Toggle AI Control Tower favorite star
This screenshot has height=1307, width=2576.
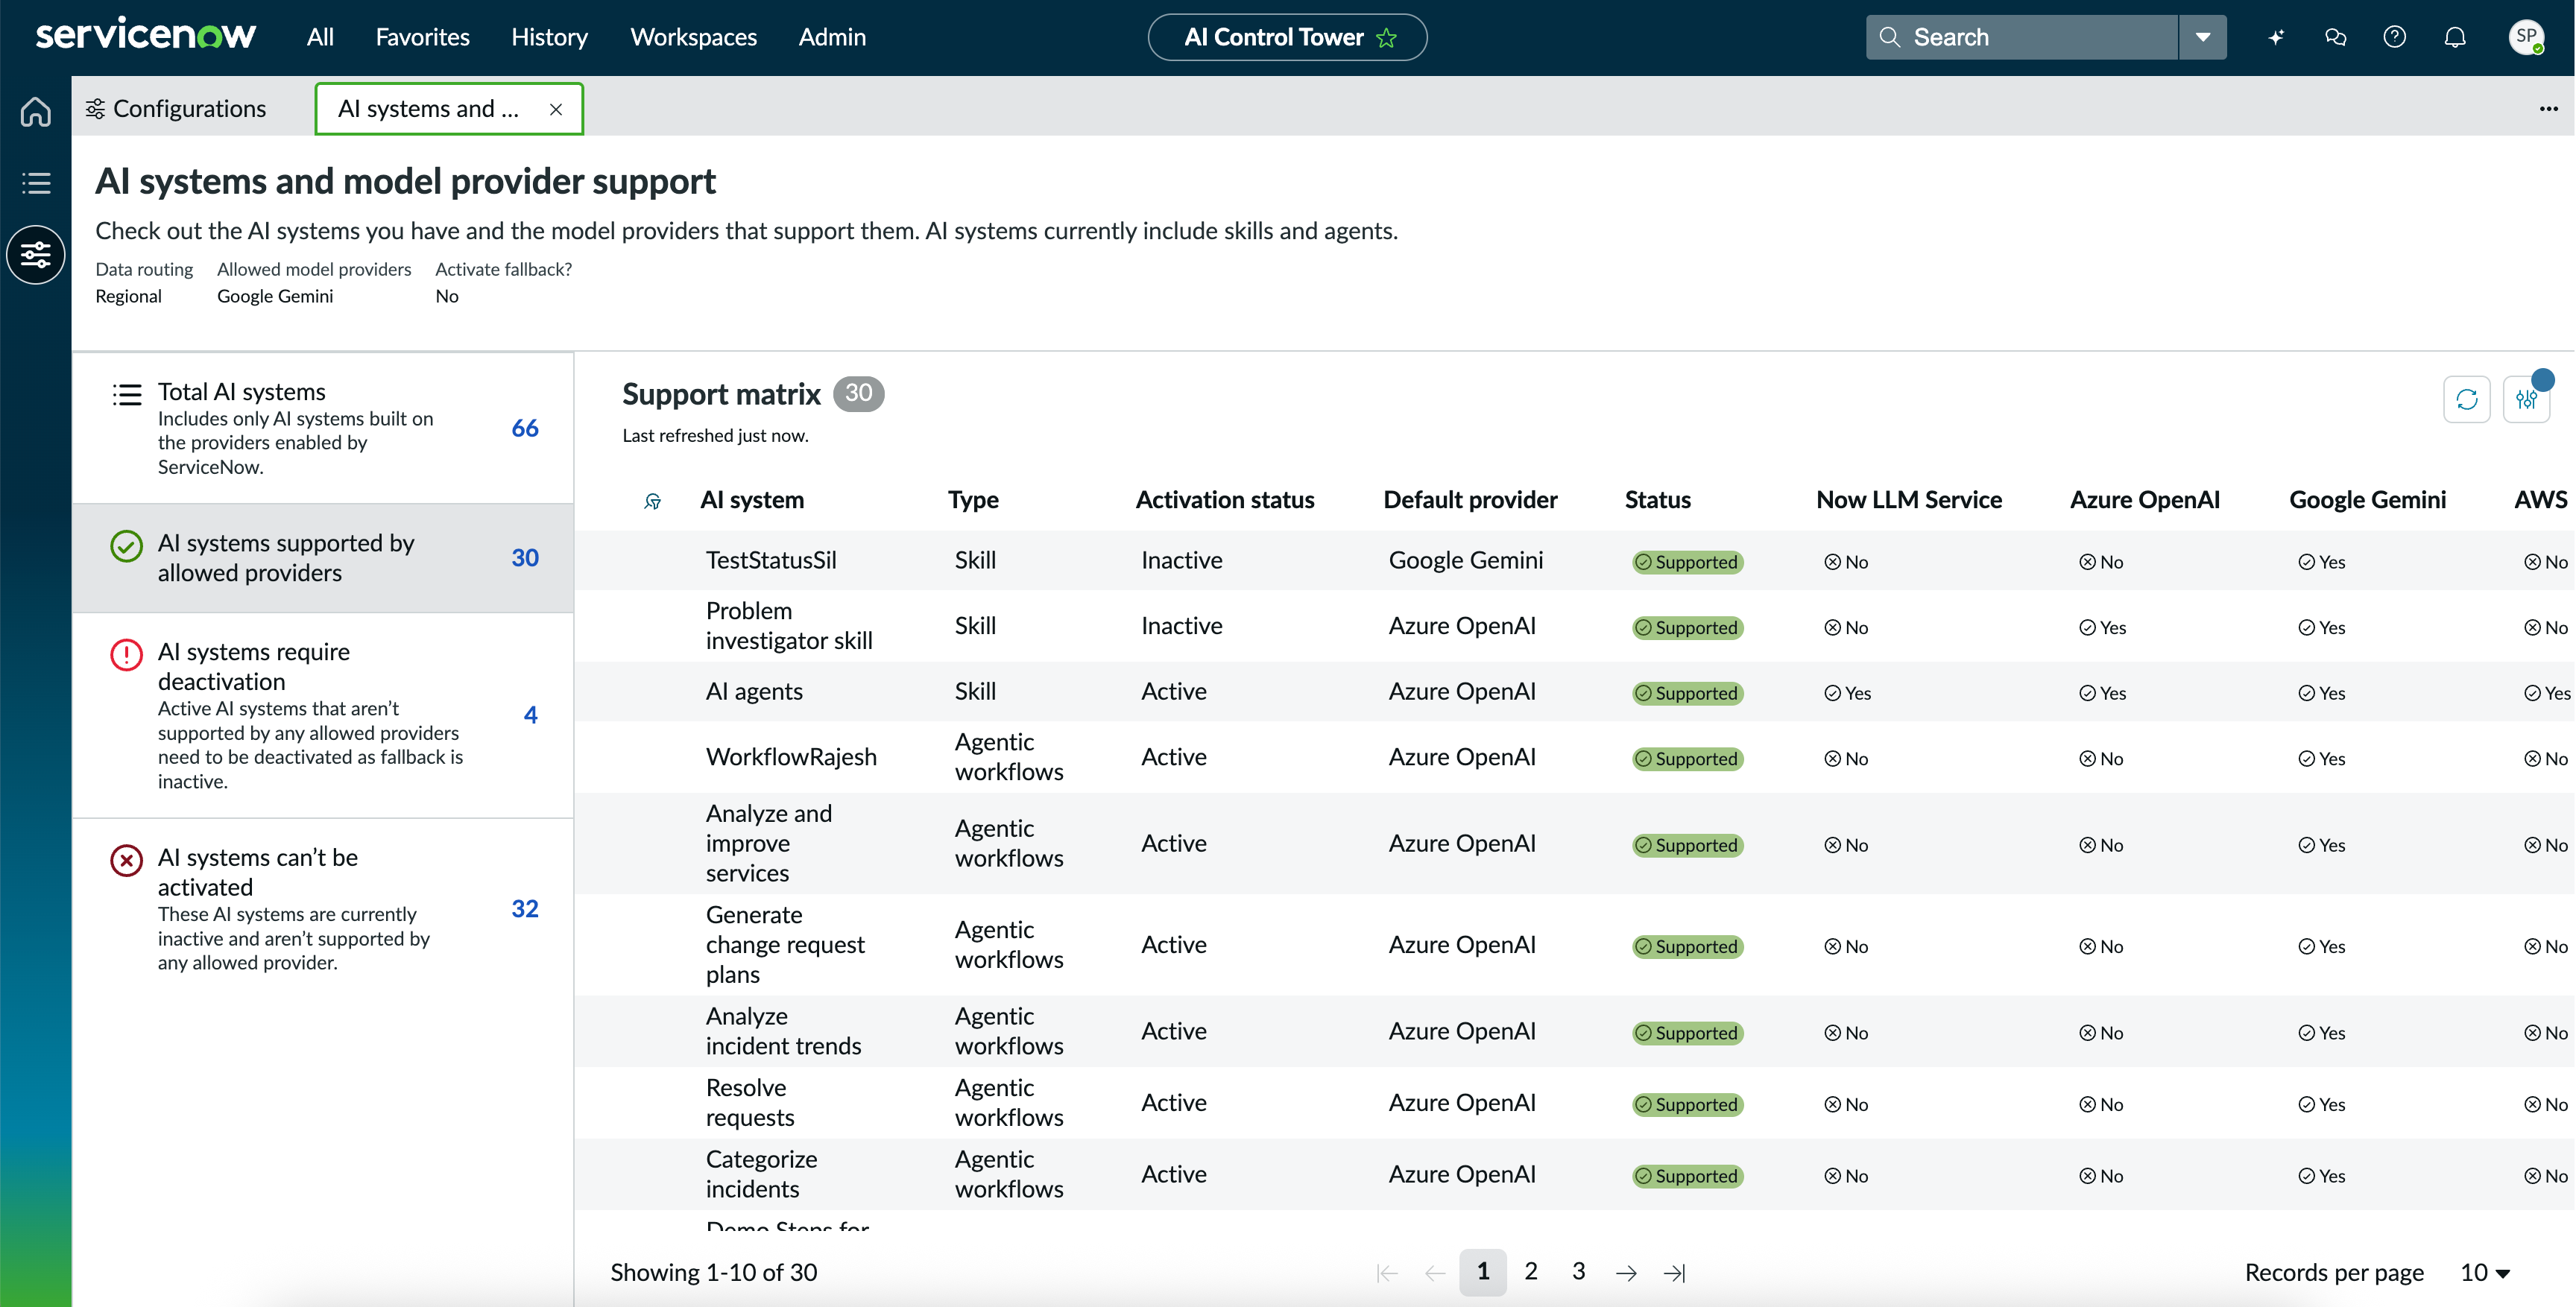pos(1386,38)
